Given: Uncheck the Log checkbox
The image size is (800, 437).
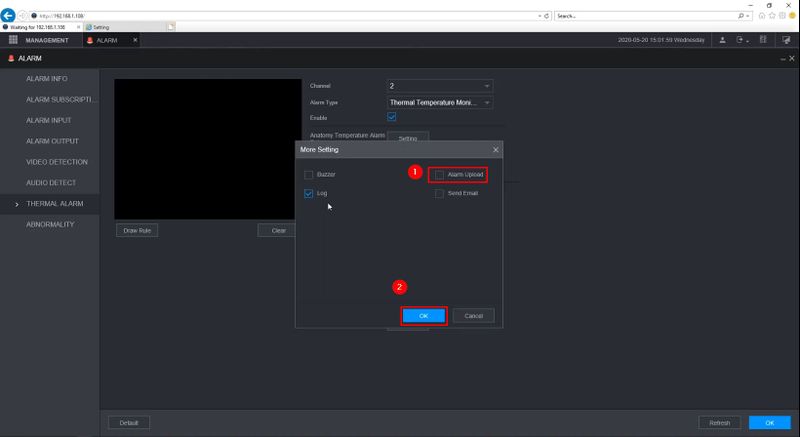Looking at the screenshot, I should [309, 193].
